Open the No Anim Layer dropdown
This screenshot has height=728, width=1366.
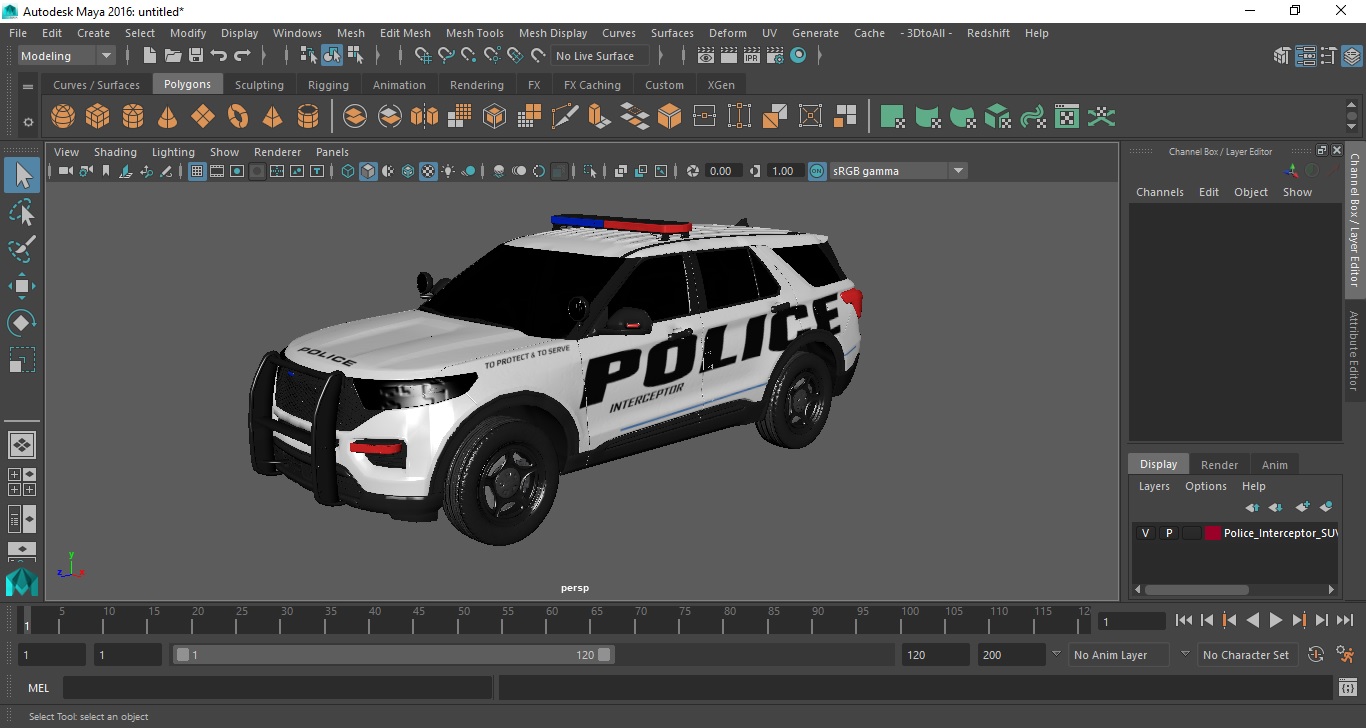tap(1118, 655)
